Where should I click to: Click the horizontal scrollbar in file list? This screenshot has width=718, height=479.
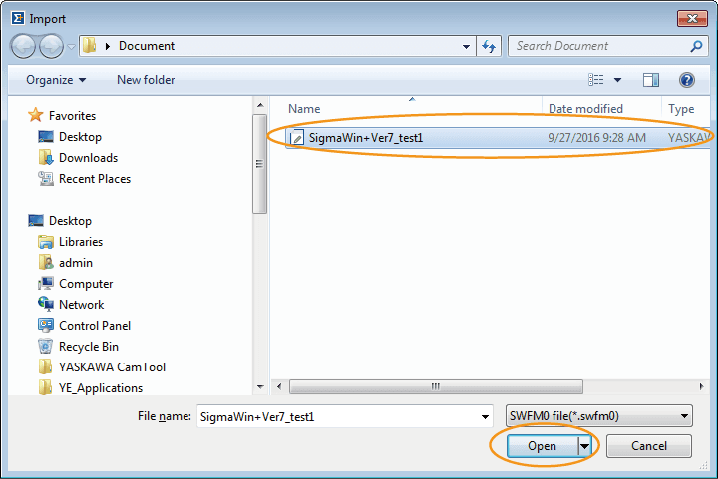tap(436, 386)
